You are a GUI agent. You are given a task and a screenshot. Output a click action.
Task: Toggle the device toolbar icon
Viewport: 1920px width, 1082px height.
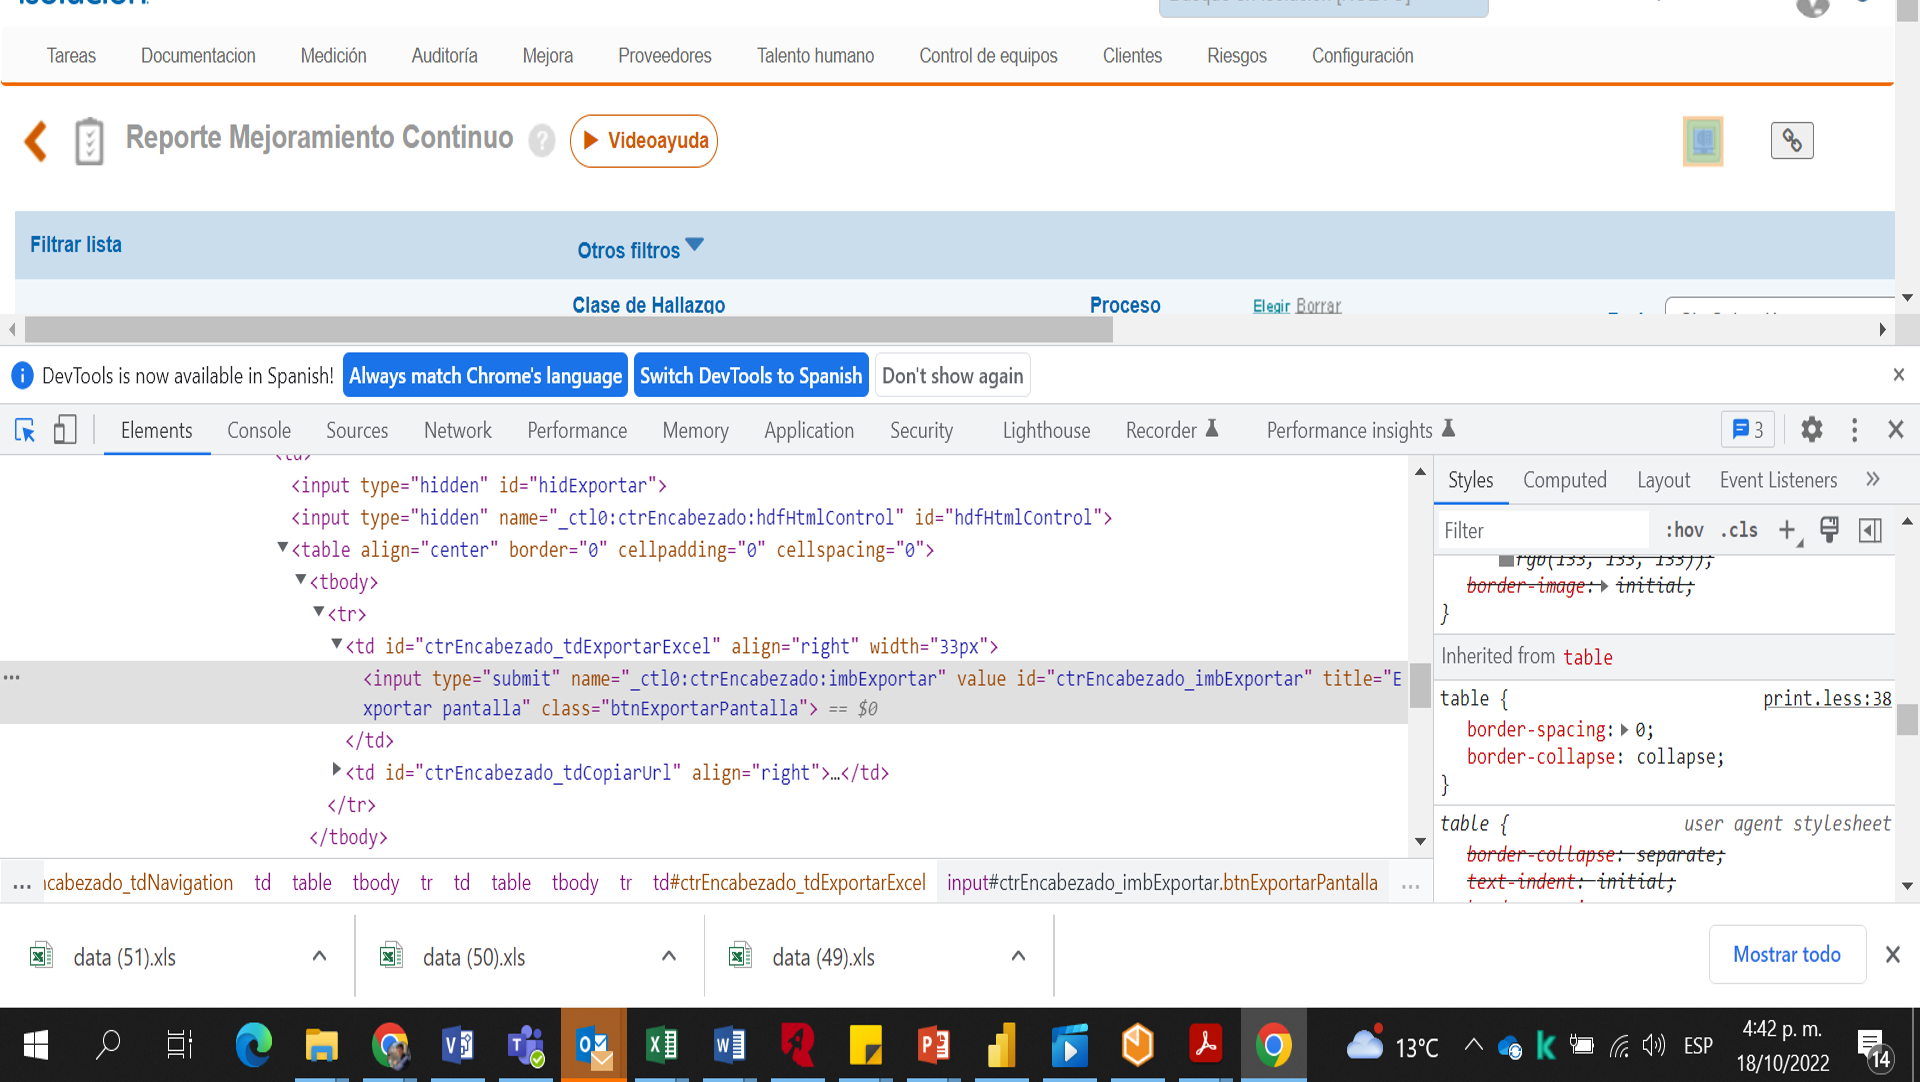(65, 430)
